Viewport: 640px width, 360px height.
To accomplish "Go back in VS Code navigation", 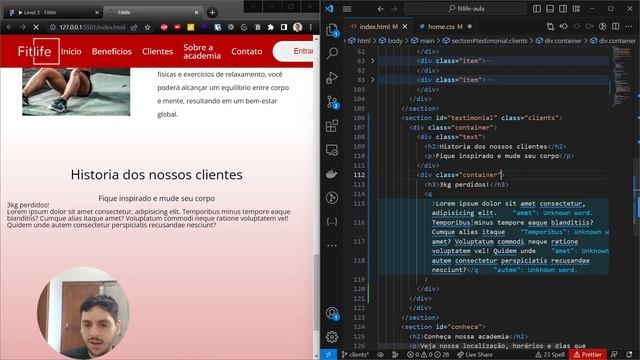I will [380, 9].
